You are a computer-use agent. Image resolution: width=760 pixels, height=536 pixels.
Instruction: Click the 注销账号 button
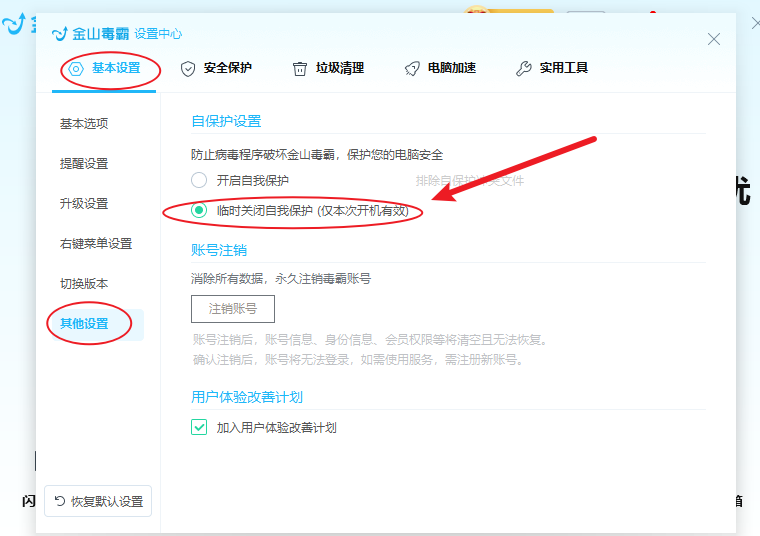(x=233, y=309)
